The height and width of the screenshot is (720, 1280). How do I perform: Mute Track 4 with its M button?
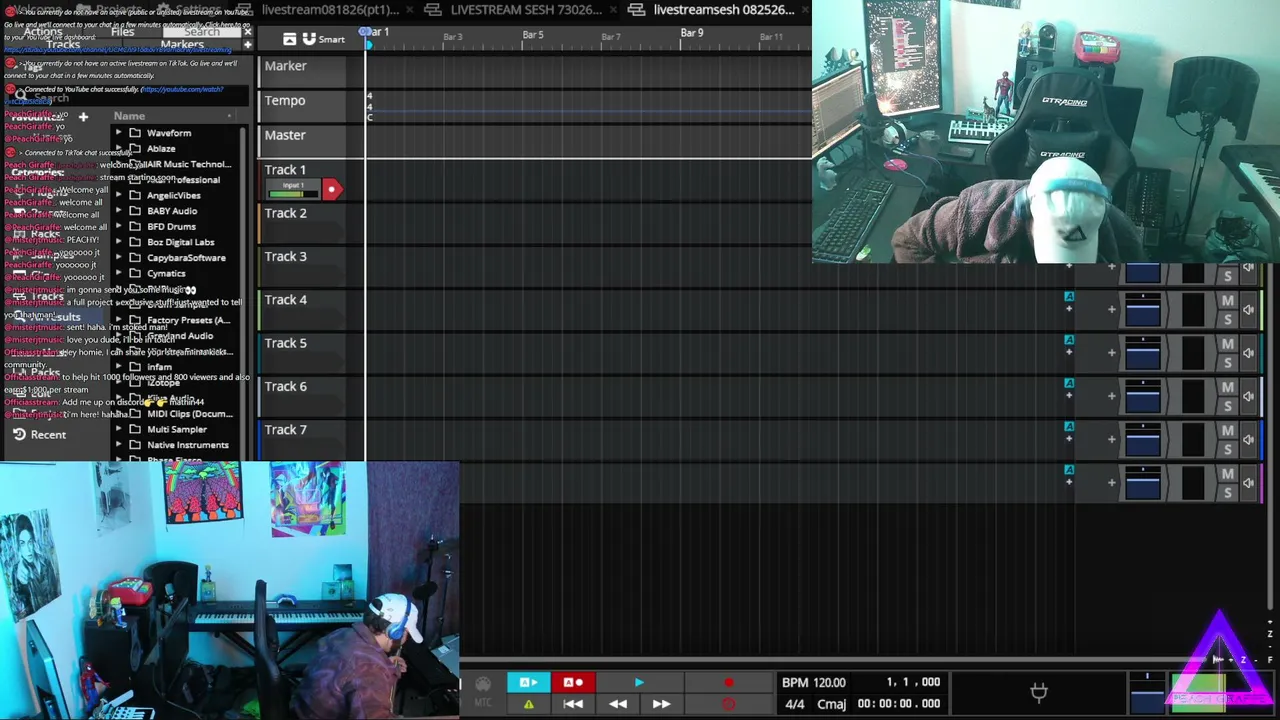pos(1227,301)
